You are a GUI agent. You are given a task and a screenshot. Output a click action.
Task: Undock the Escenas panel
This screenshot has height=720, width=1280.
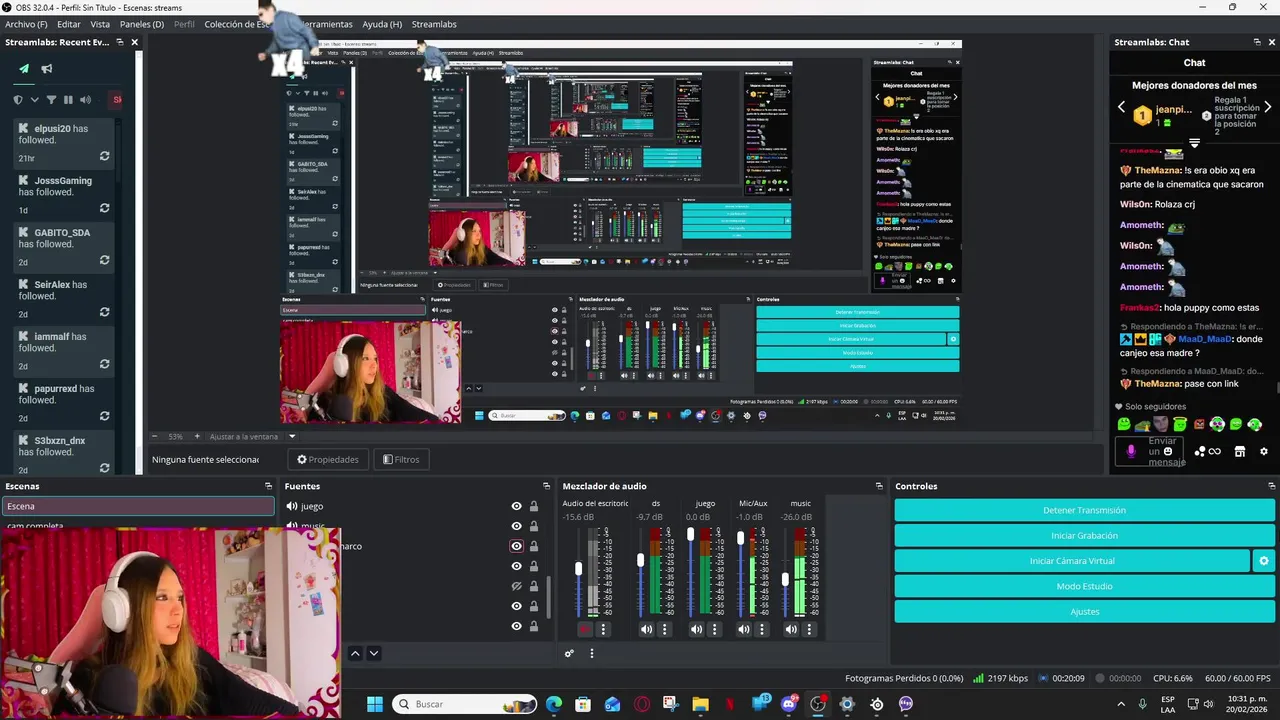pyautogui.click(x=268, y=486)
